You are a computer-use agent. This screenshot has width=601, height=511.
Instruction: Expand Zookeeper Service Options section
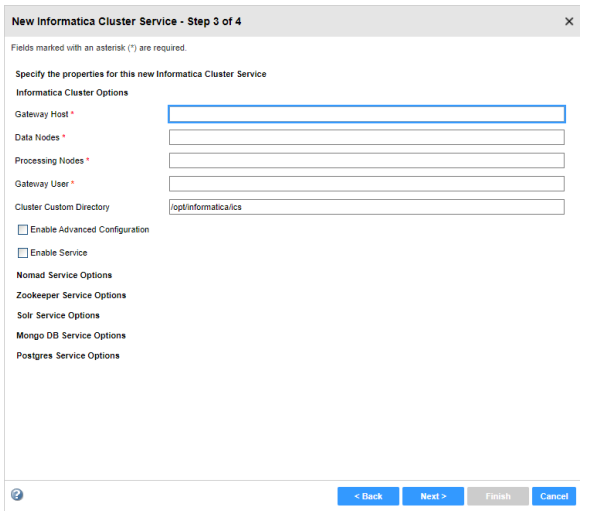coord(71,295)
